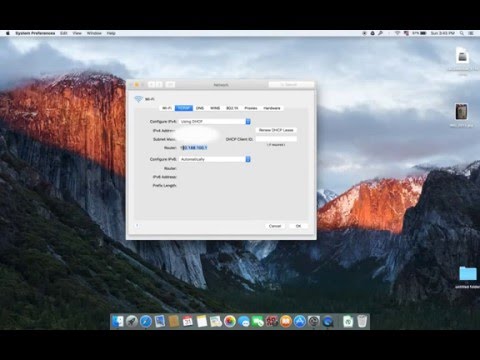This screenshot has height=360, width=480.
Task: Go back in the Network window toolbar
Action: coord(151,85)
